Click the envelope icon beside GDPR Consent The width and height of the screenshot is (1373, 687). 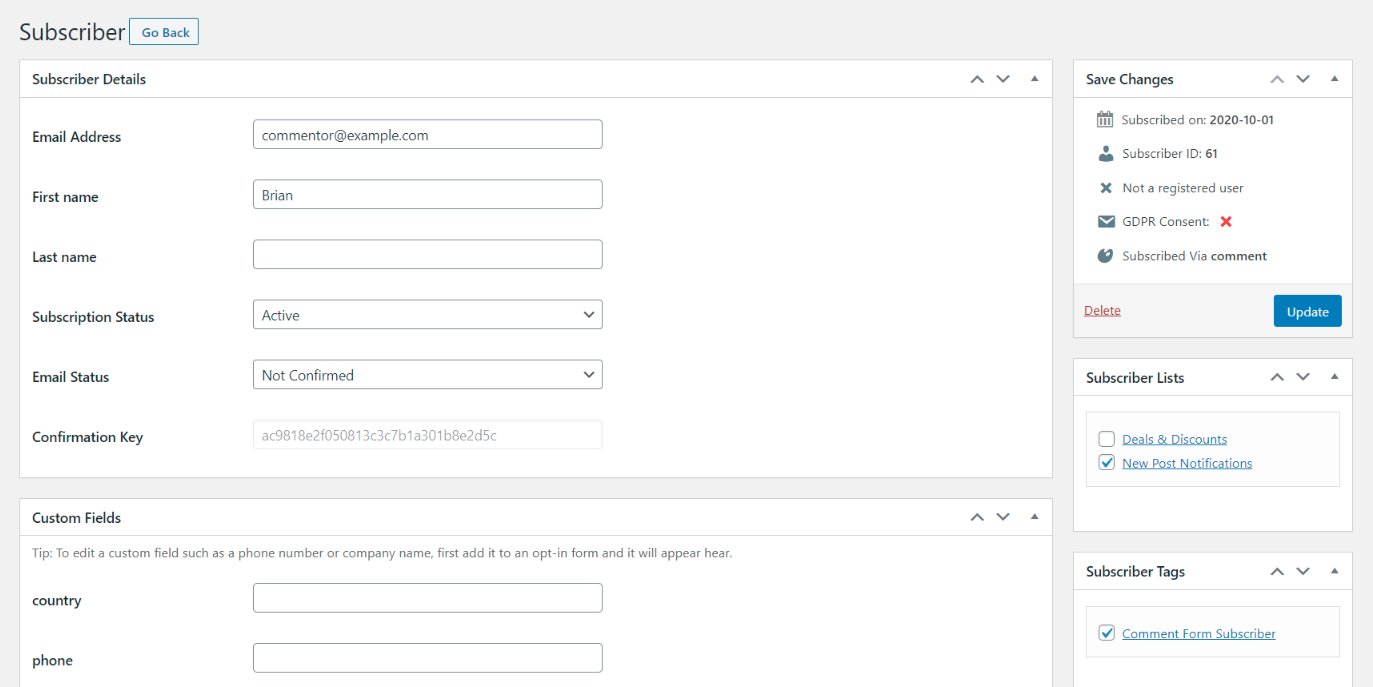(x=1105, y=222)
